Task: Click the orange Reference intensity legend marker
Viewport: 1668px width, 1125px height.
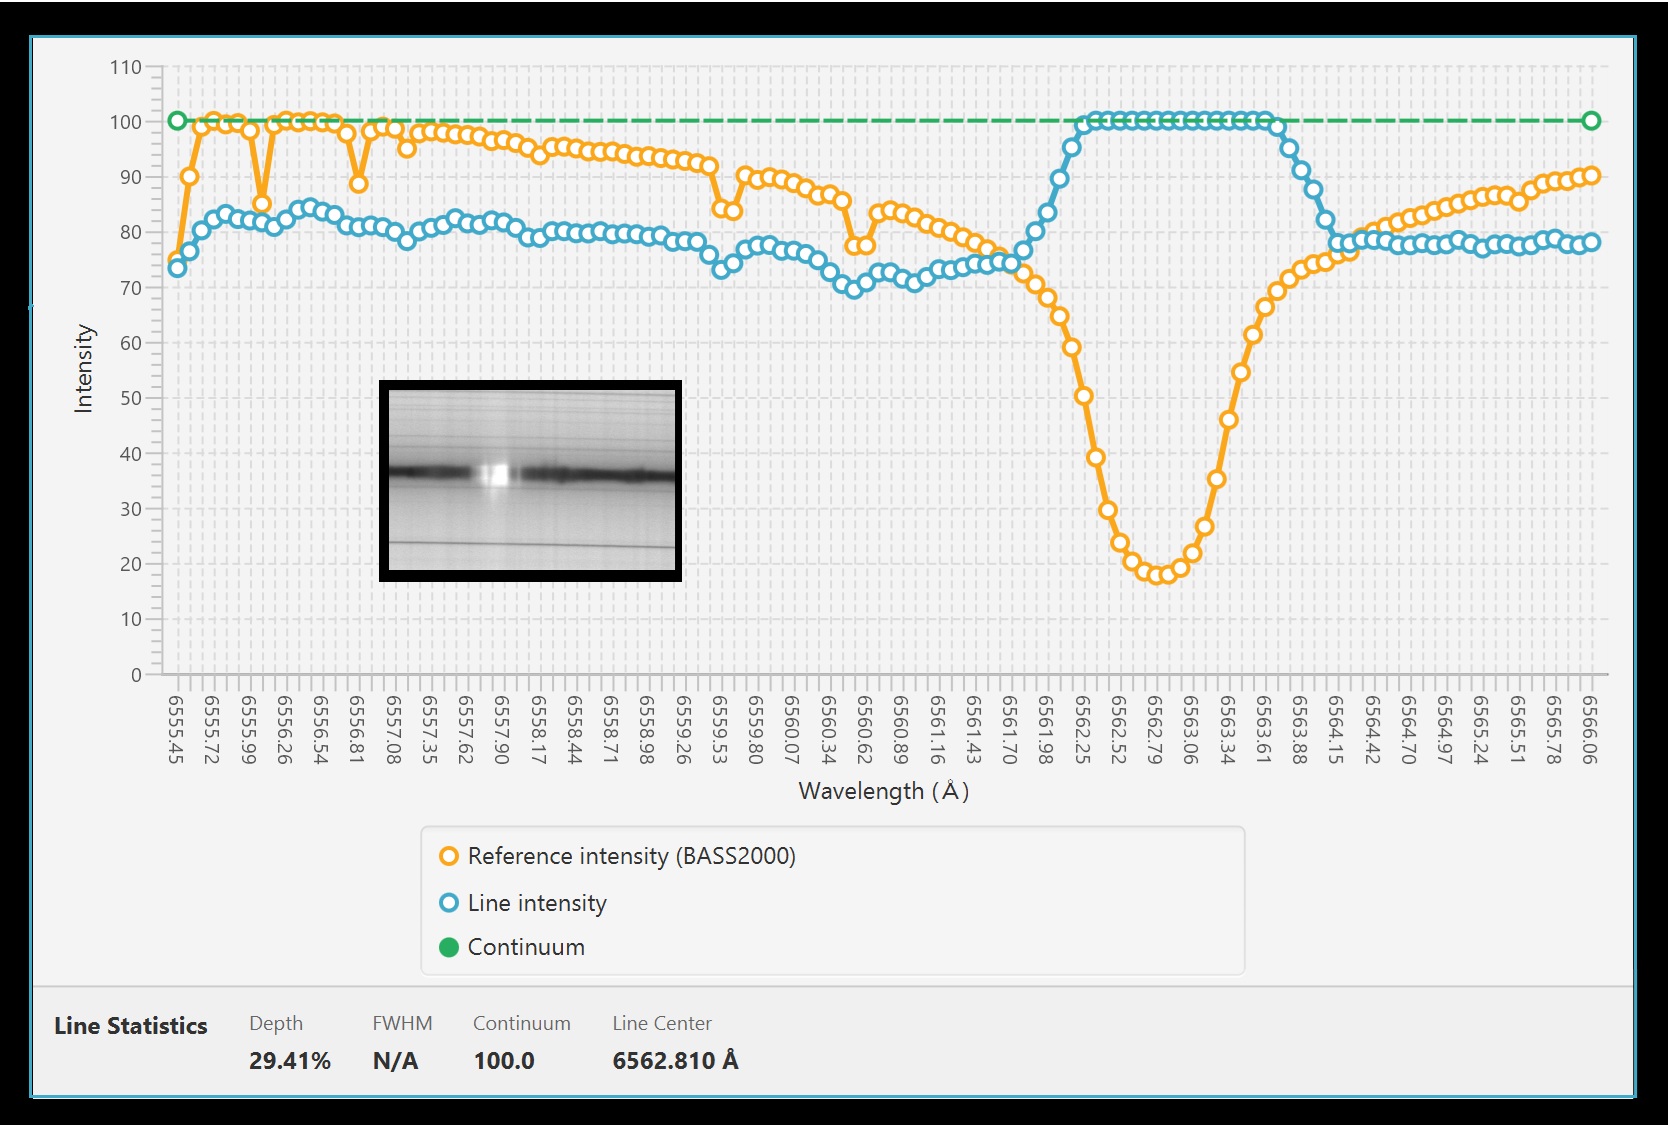Action: point(449,856)
